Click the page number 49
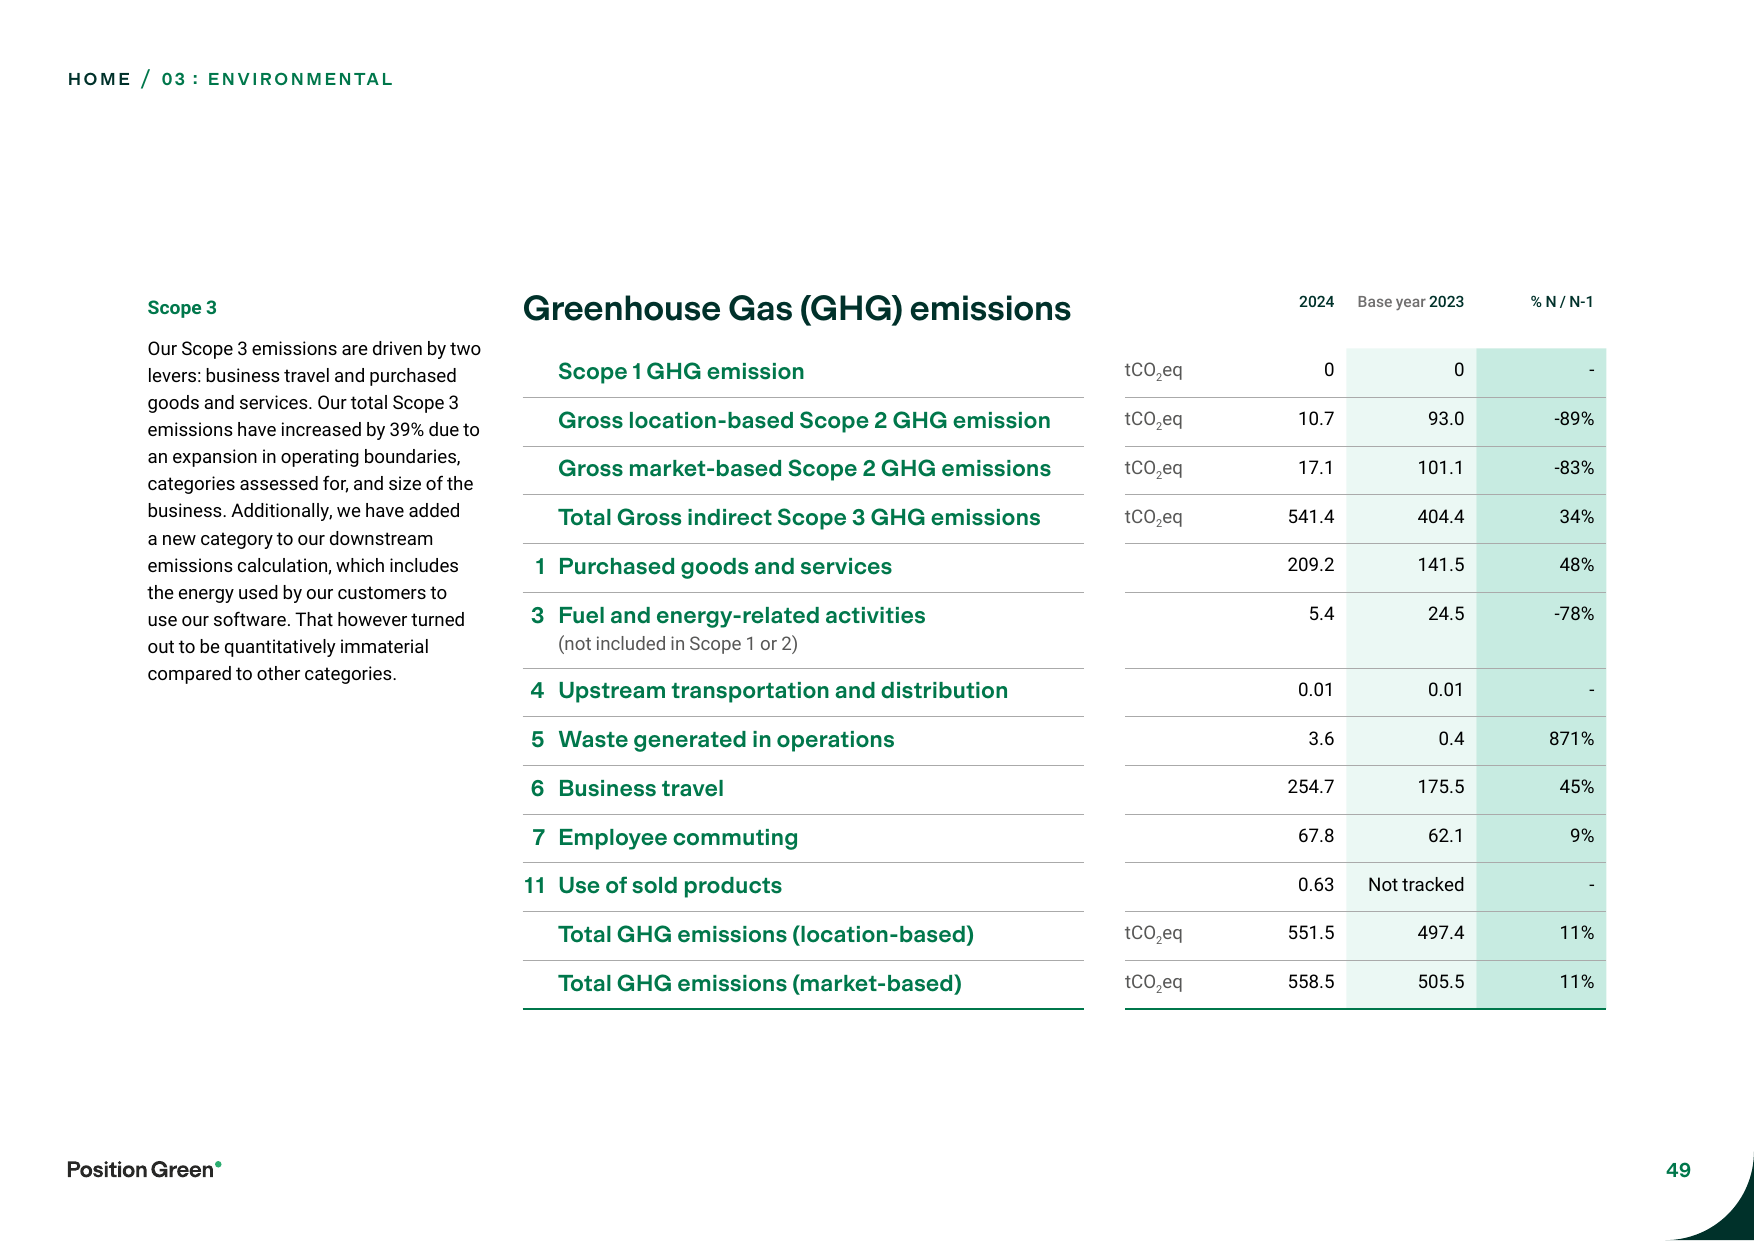 (x=1678, y=1170)
